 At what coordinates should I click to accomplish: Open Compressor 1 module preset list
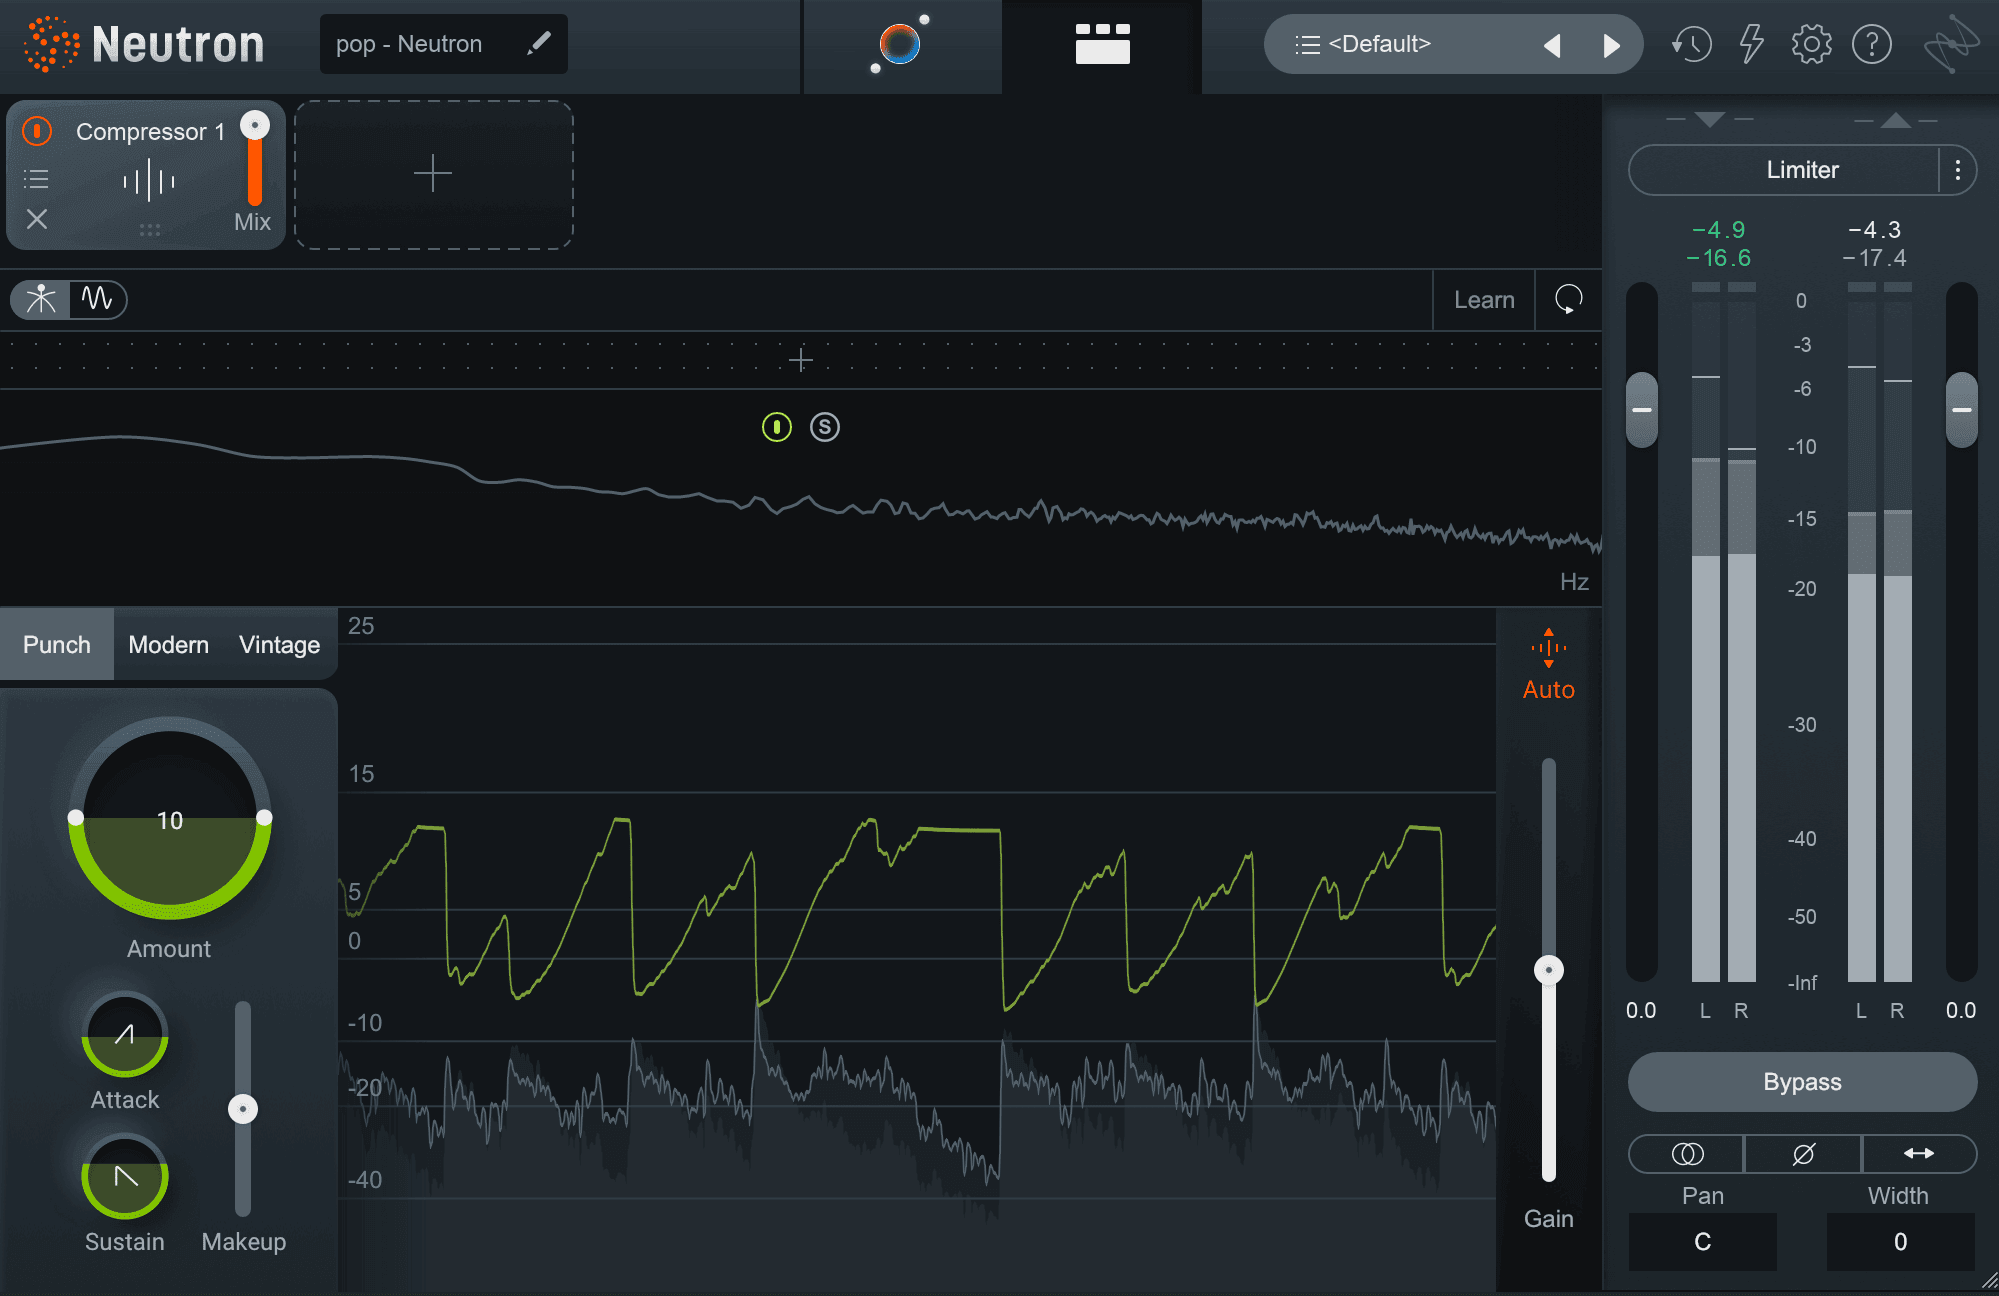[x=36, y=180]
